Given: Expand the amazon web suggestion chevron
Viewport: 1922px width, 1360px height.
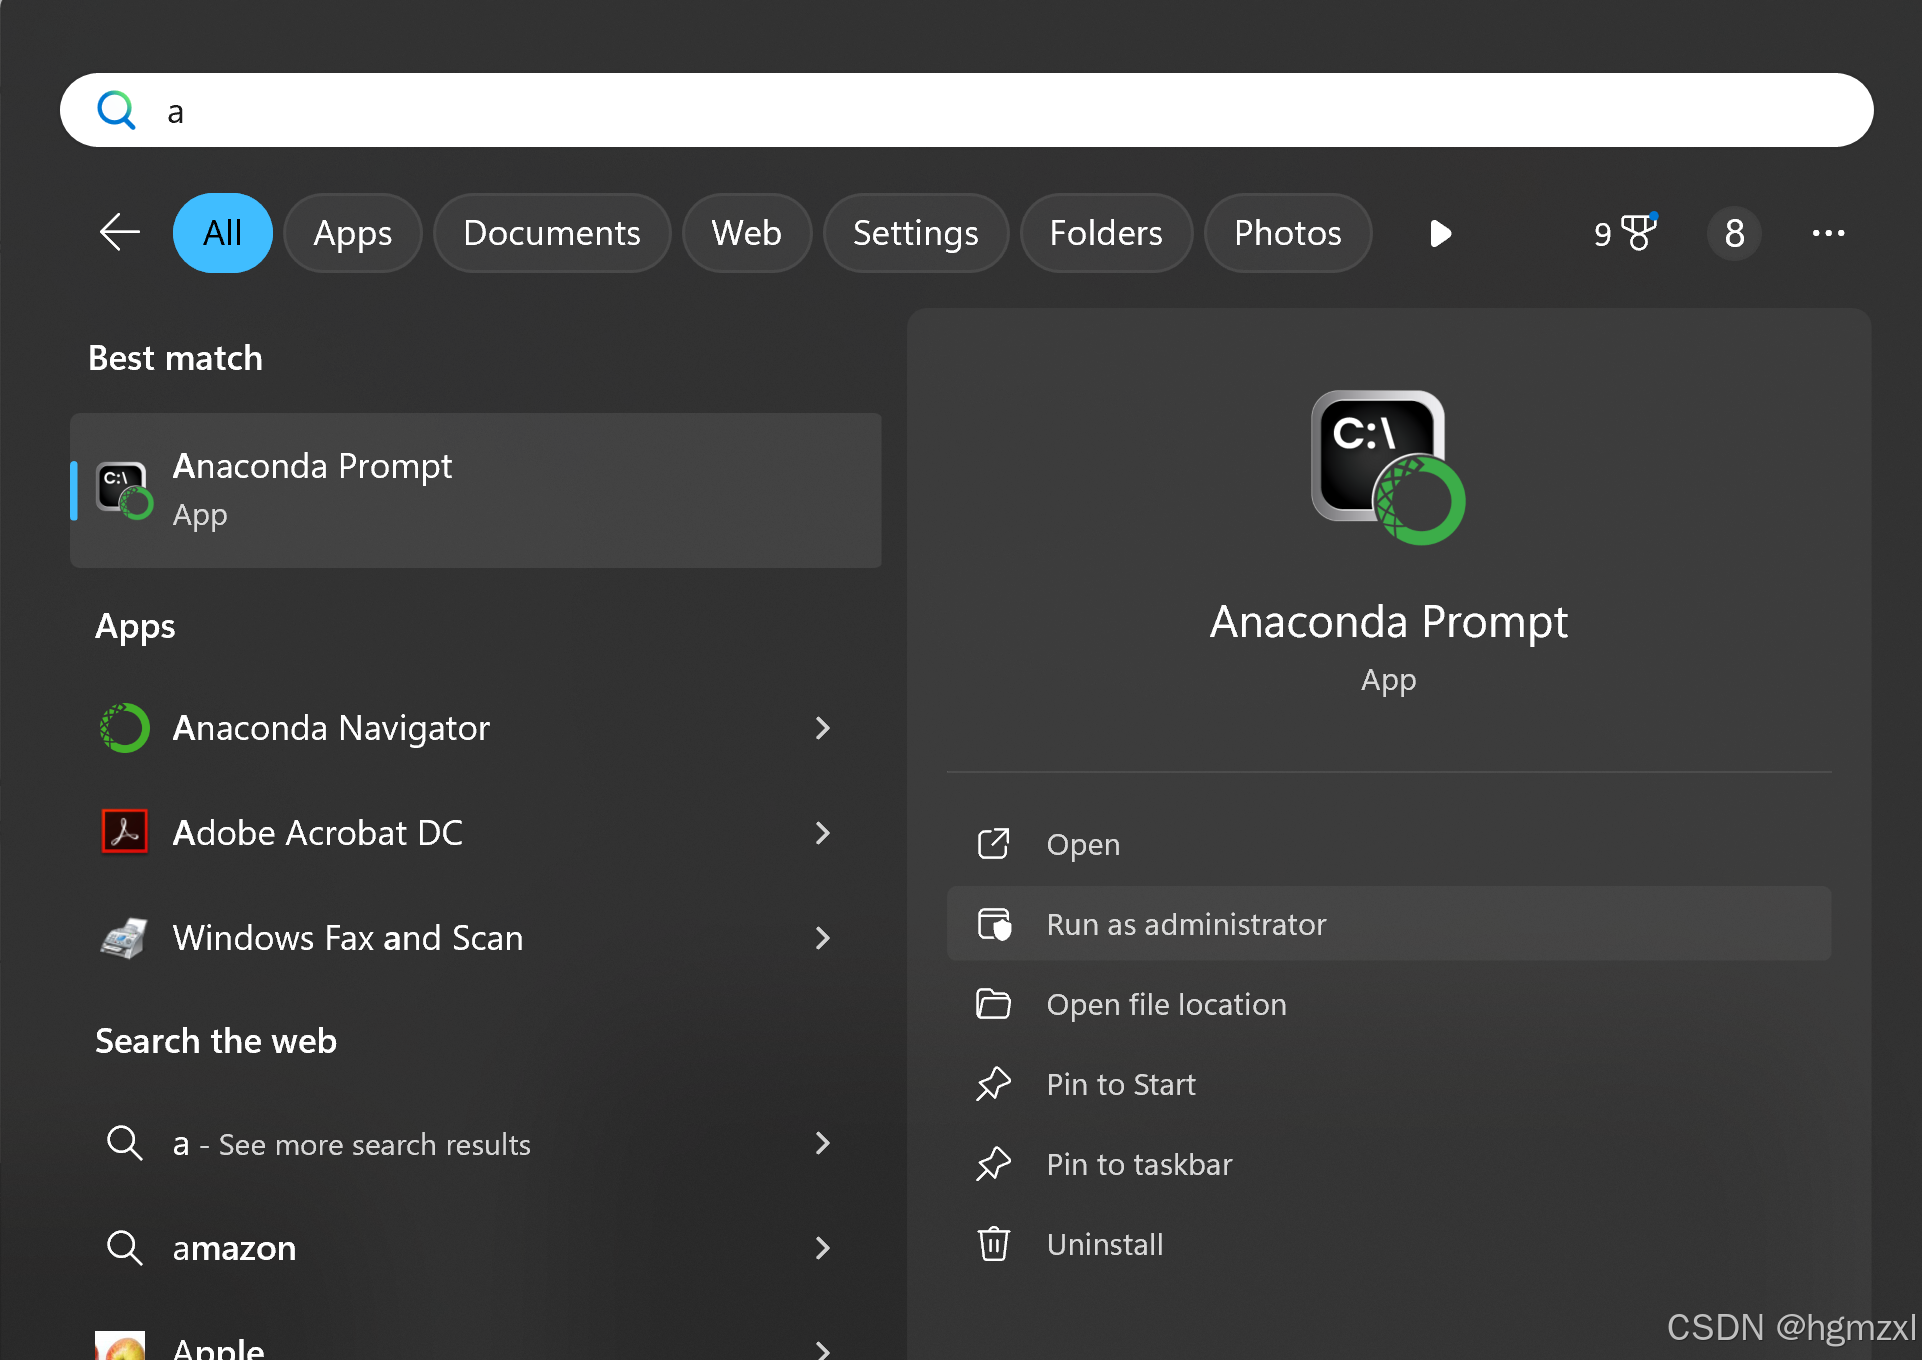Looking at the screenshot, I should 822,1248.
